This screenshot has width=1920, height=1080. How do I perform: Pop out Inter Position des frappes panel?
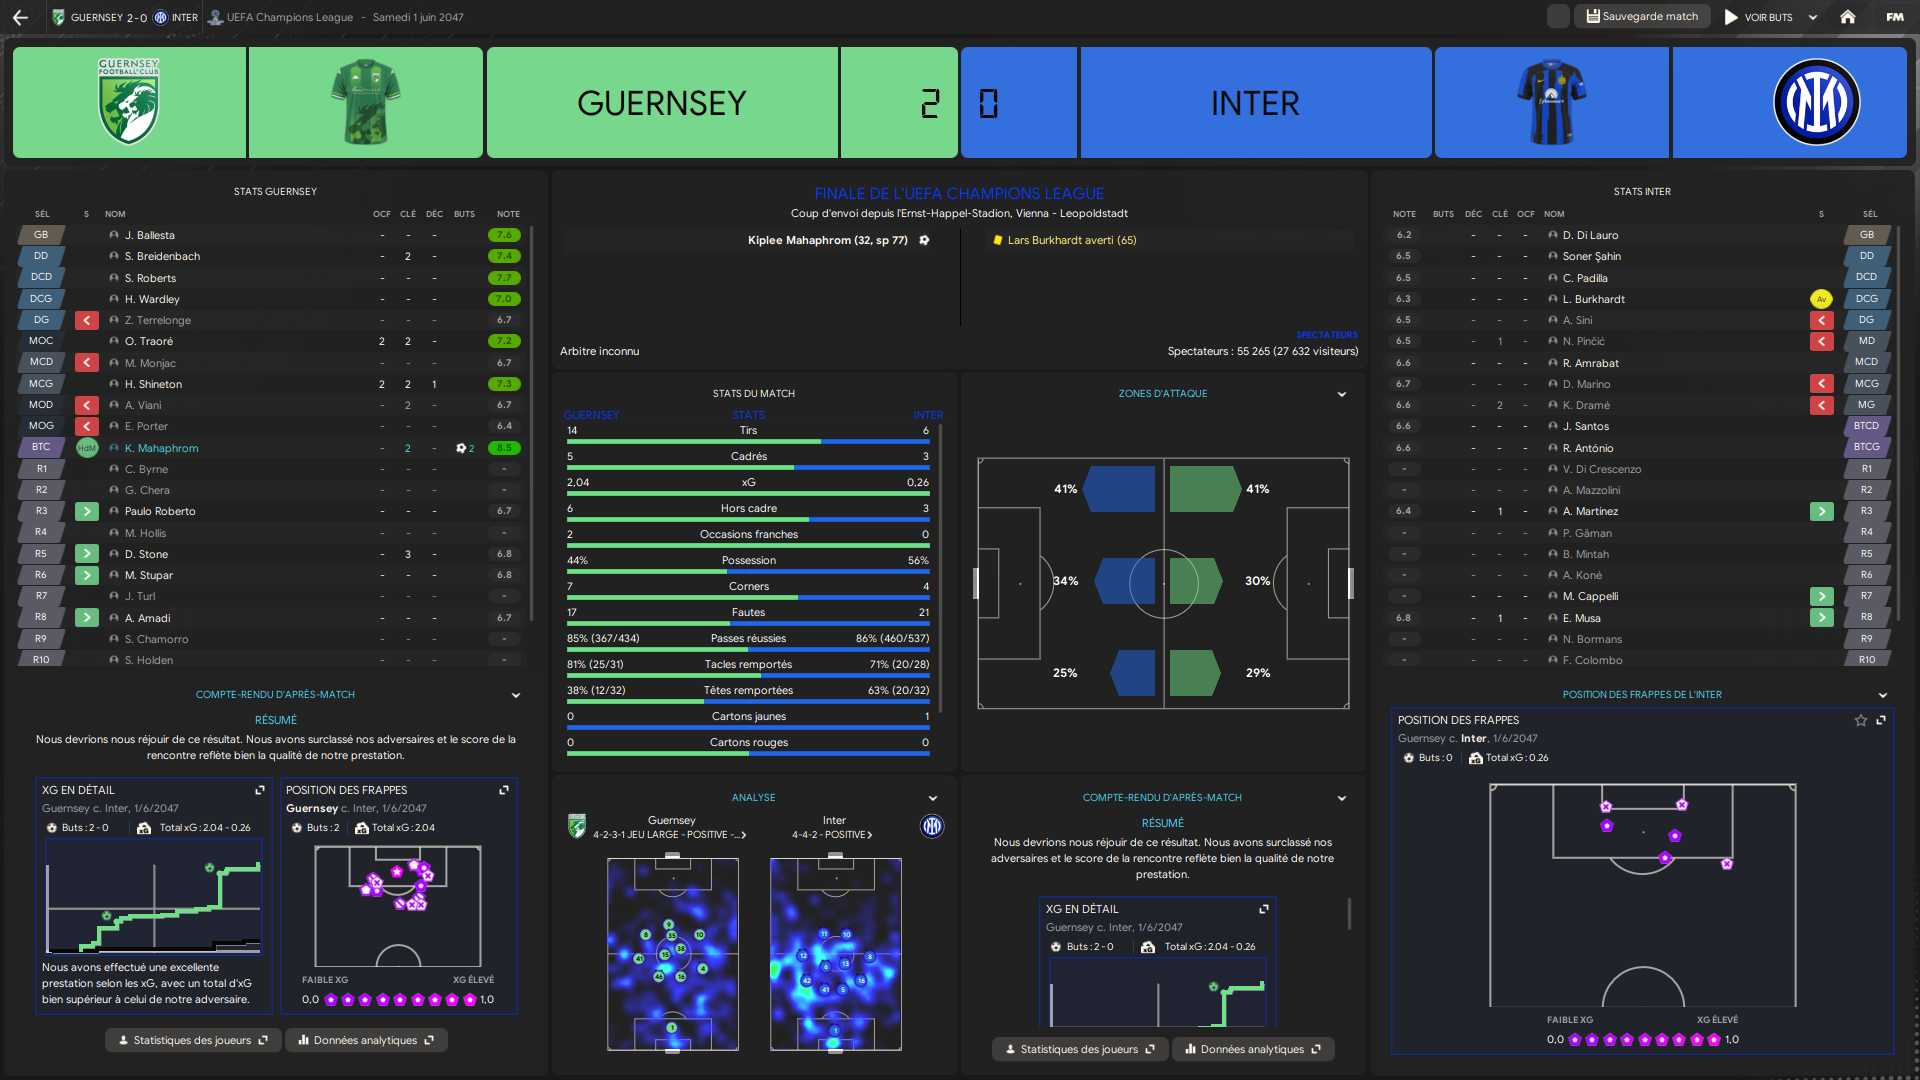pos(1881,720)
